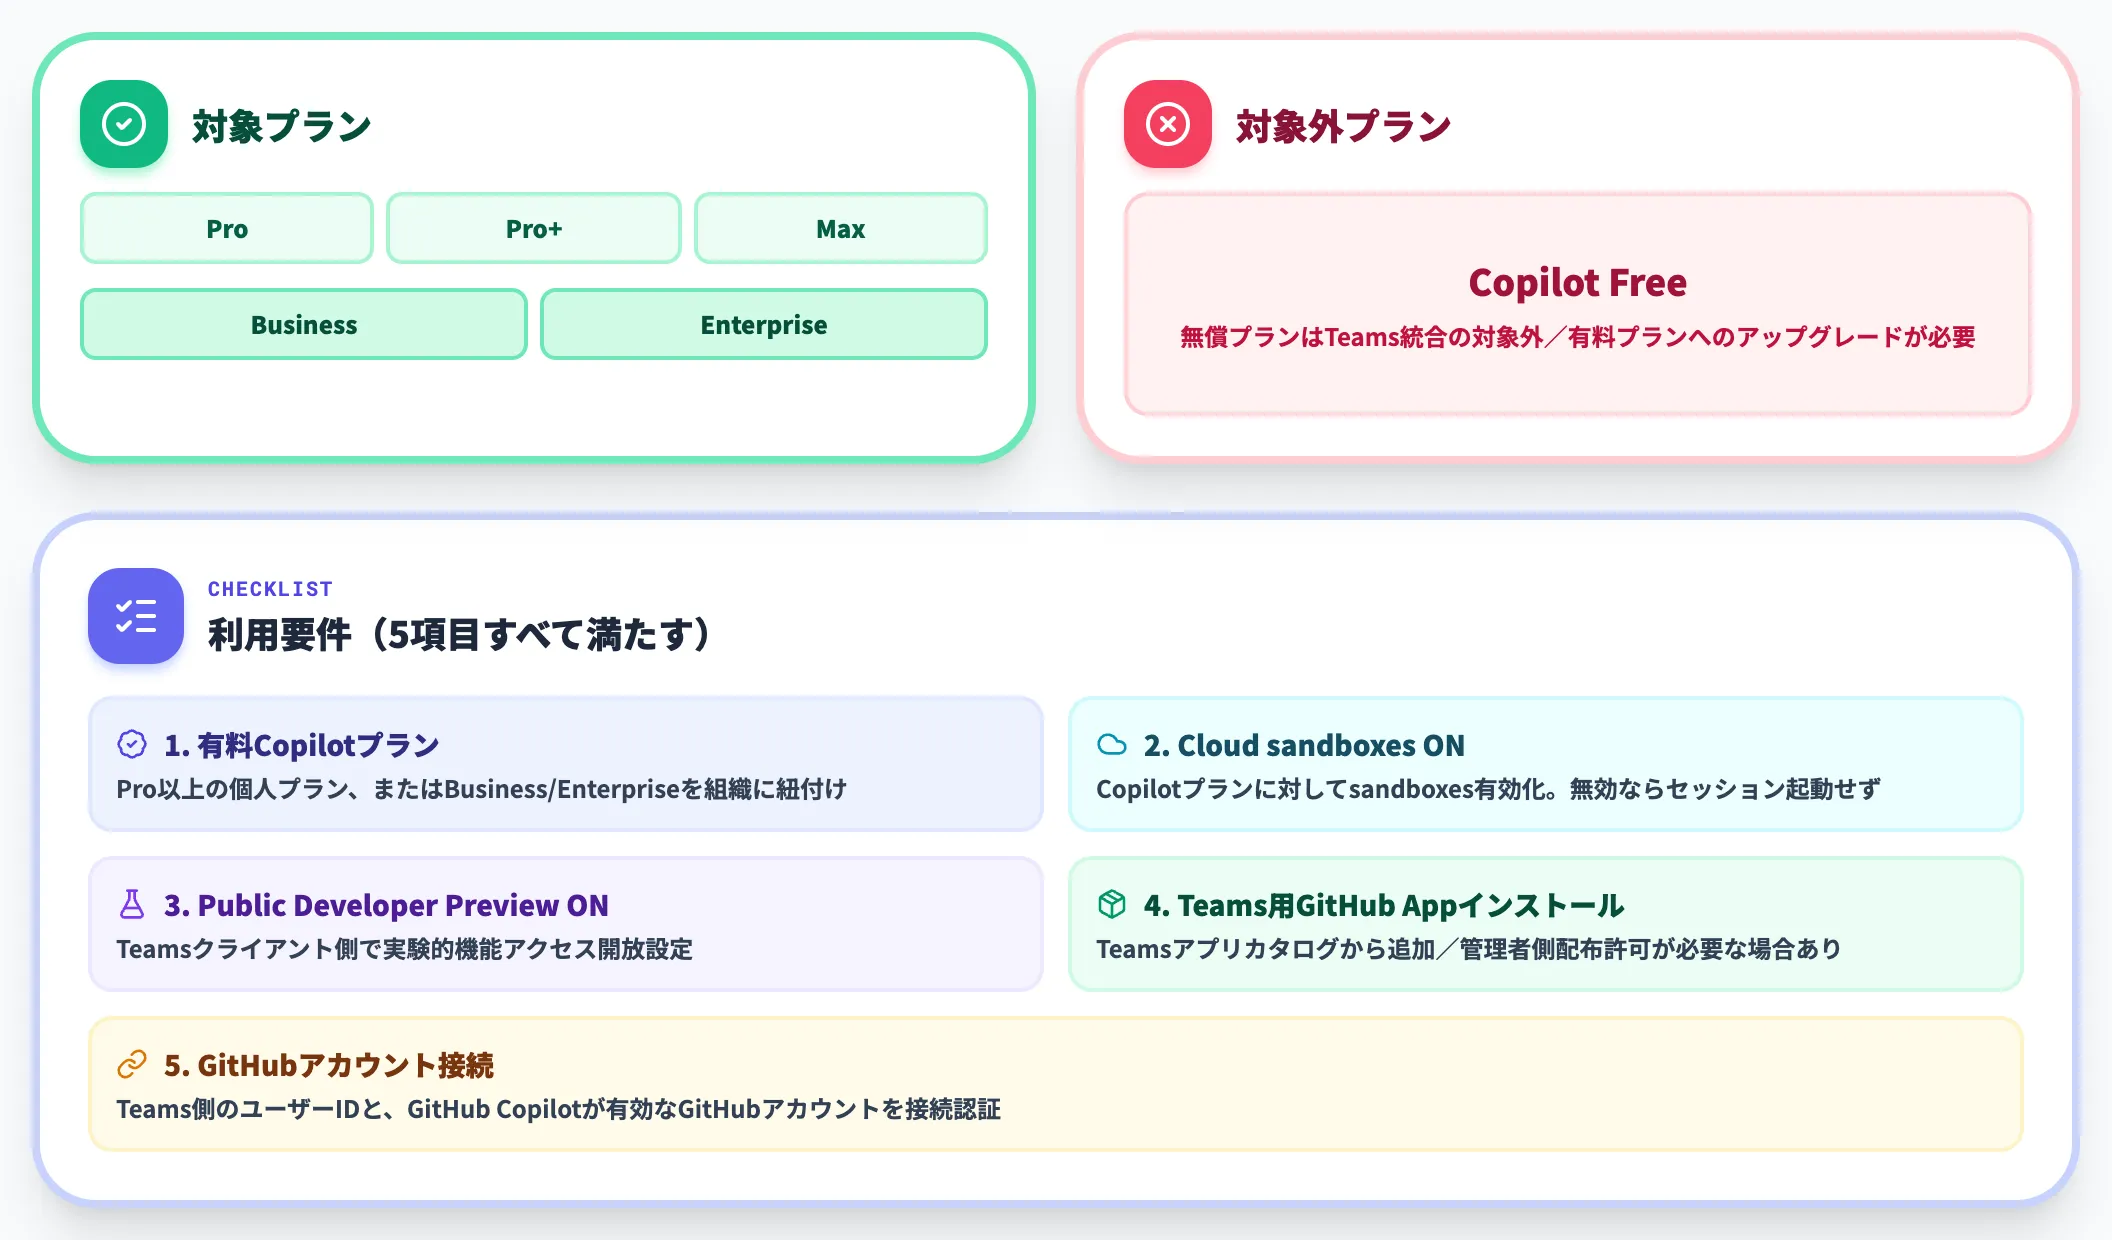The height and width of the screenshot is (1240, 2112).
Task: Click the Teams側のユーザーIDと description line
Action: click(x=559, y=1109)
